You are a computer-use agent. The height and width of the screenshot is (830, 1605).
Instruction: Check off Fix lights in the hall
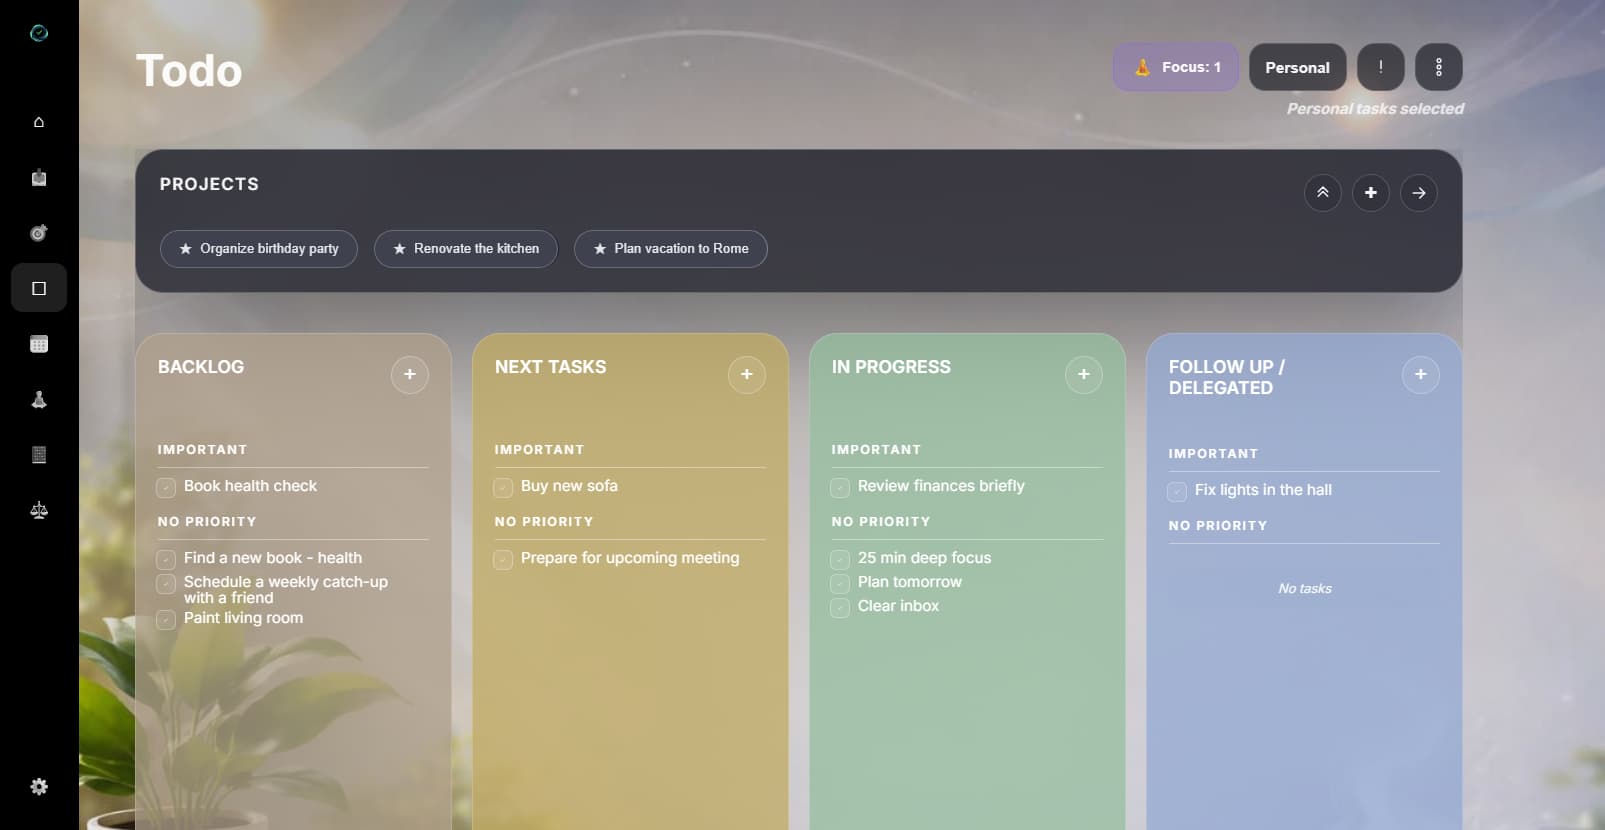click(1177, 492)
